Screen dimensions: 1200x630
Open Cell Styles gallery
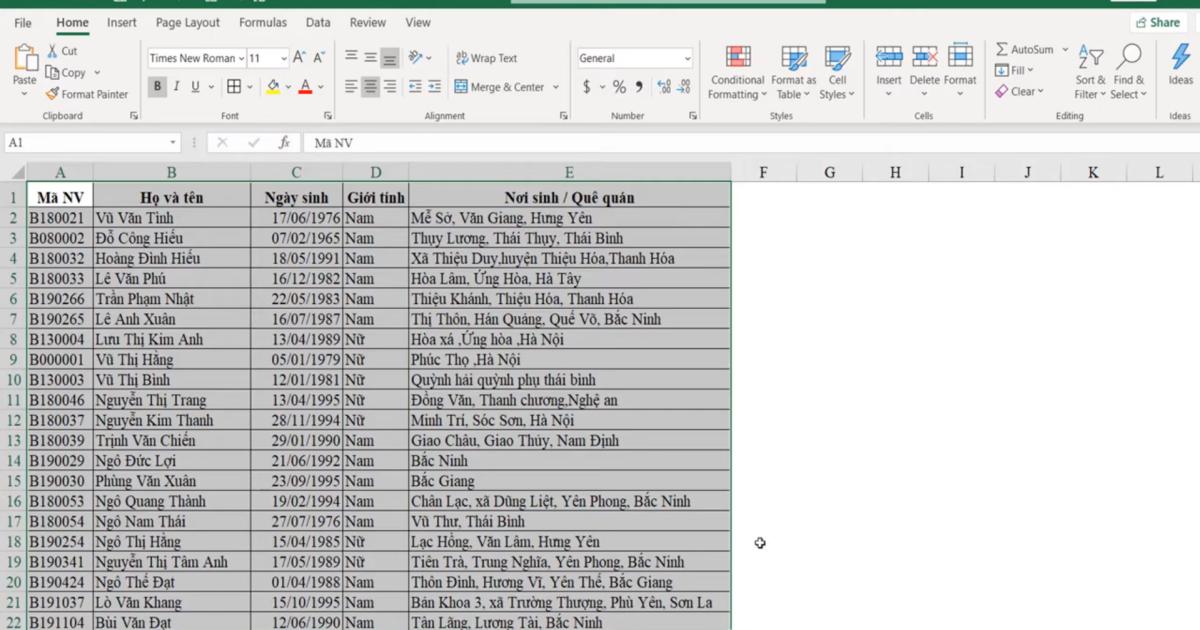coord(837,72)
